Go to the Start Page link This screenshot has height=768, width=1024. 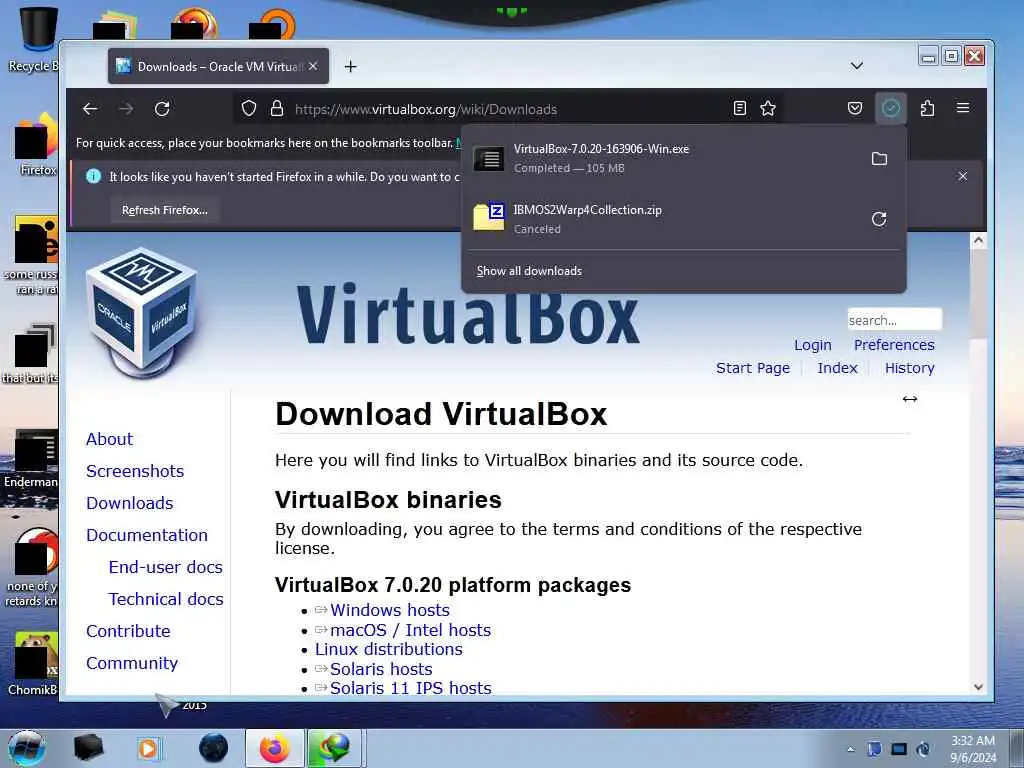pyautogui.click(x=752, y=368)
